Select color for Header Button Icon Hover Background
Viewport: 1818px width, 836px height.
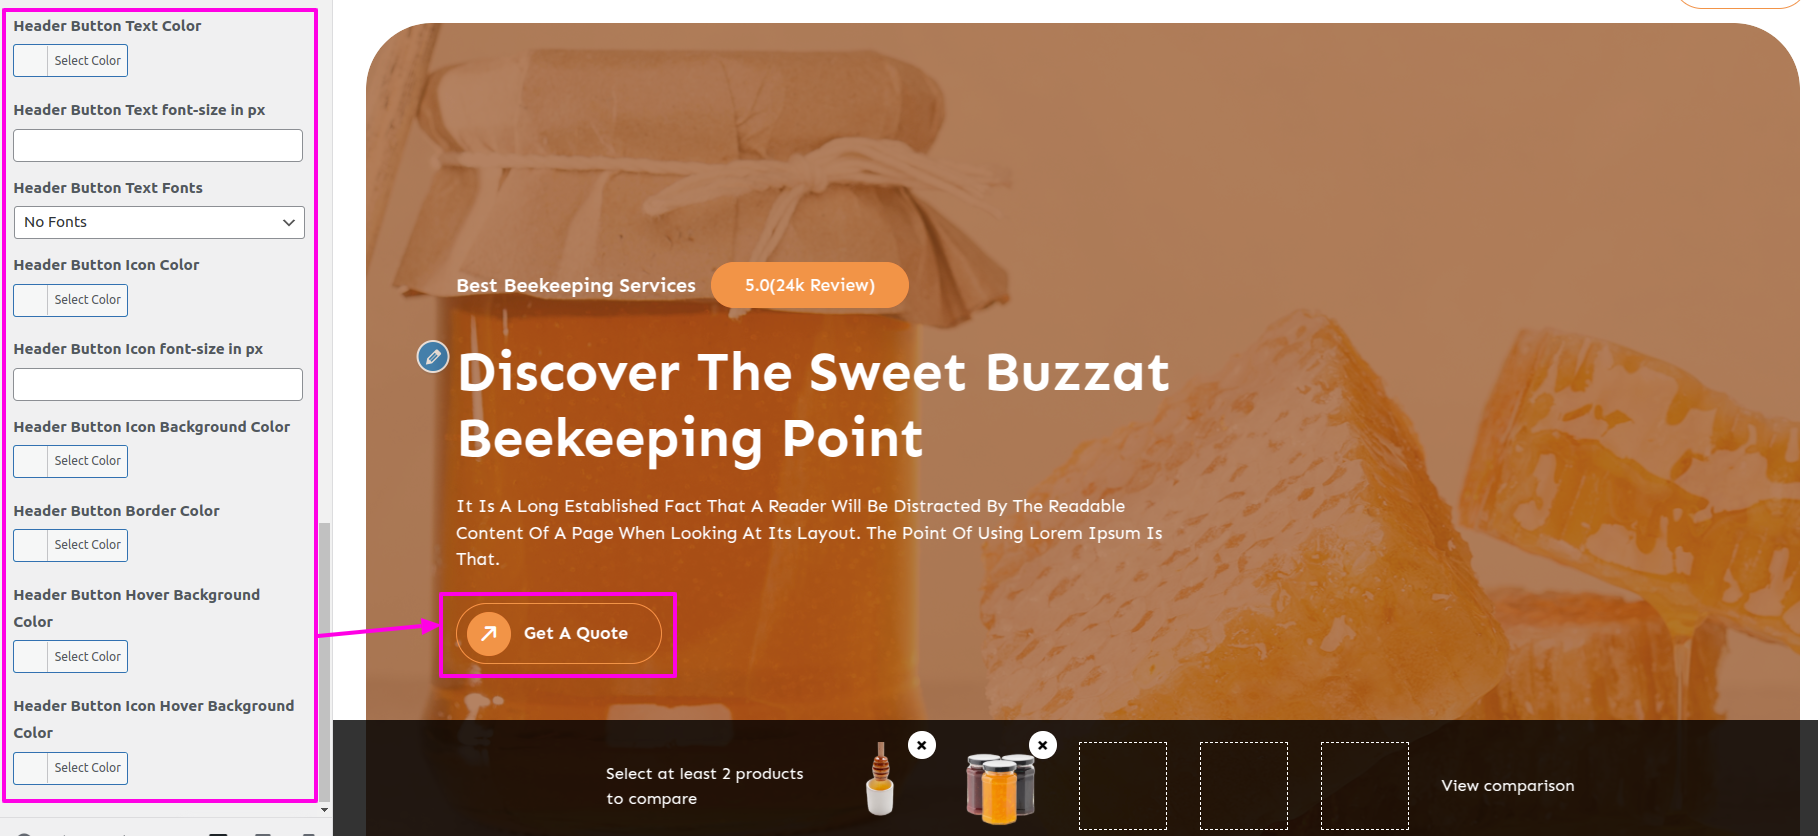tap(71, 768)
